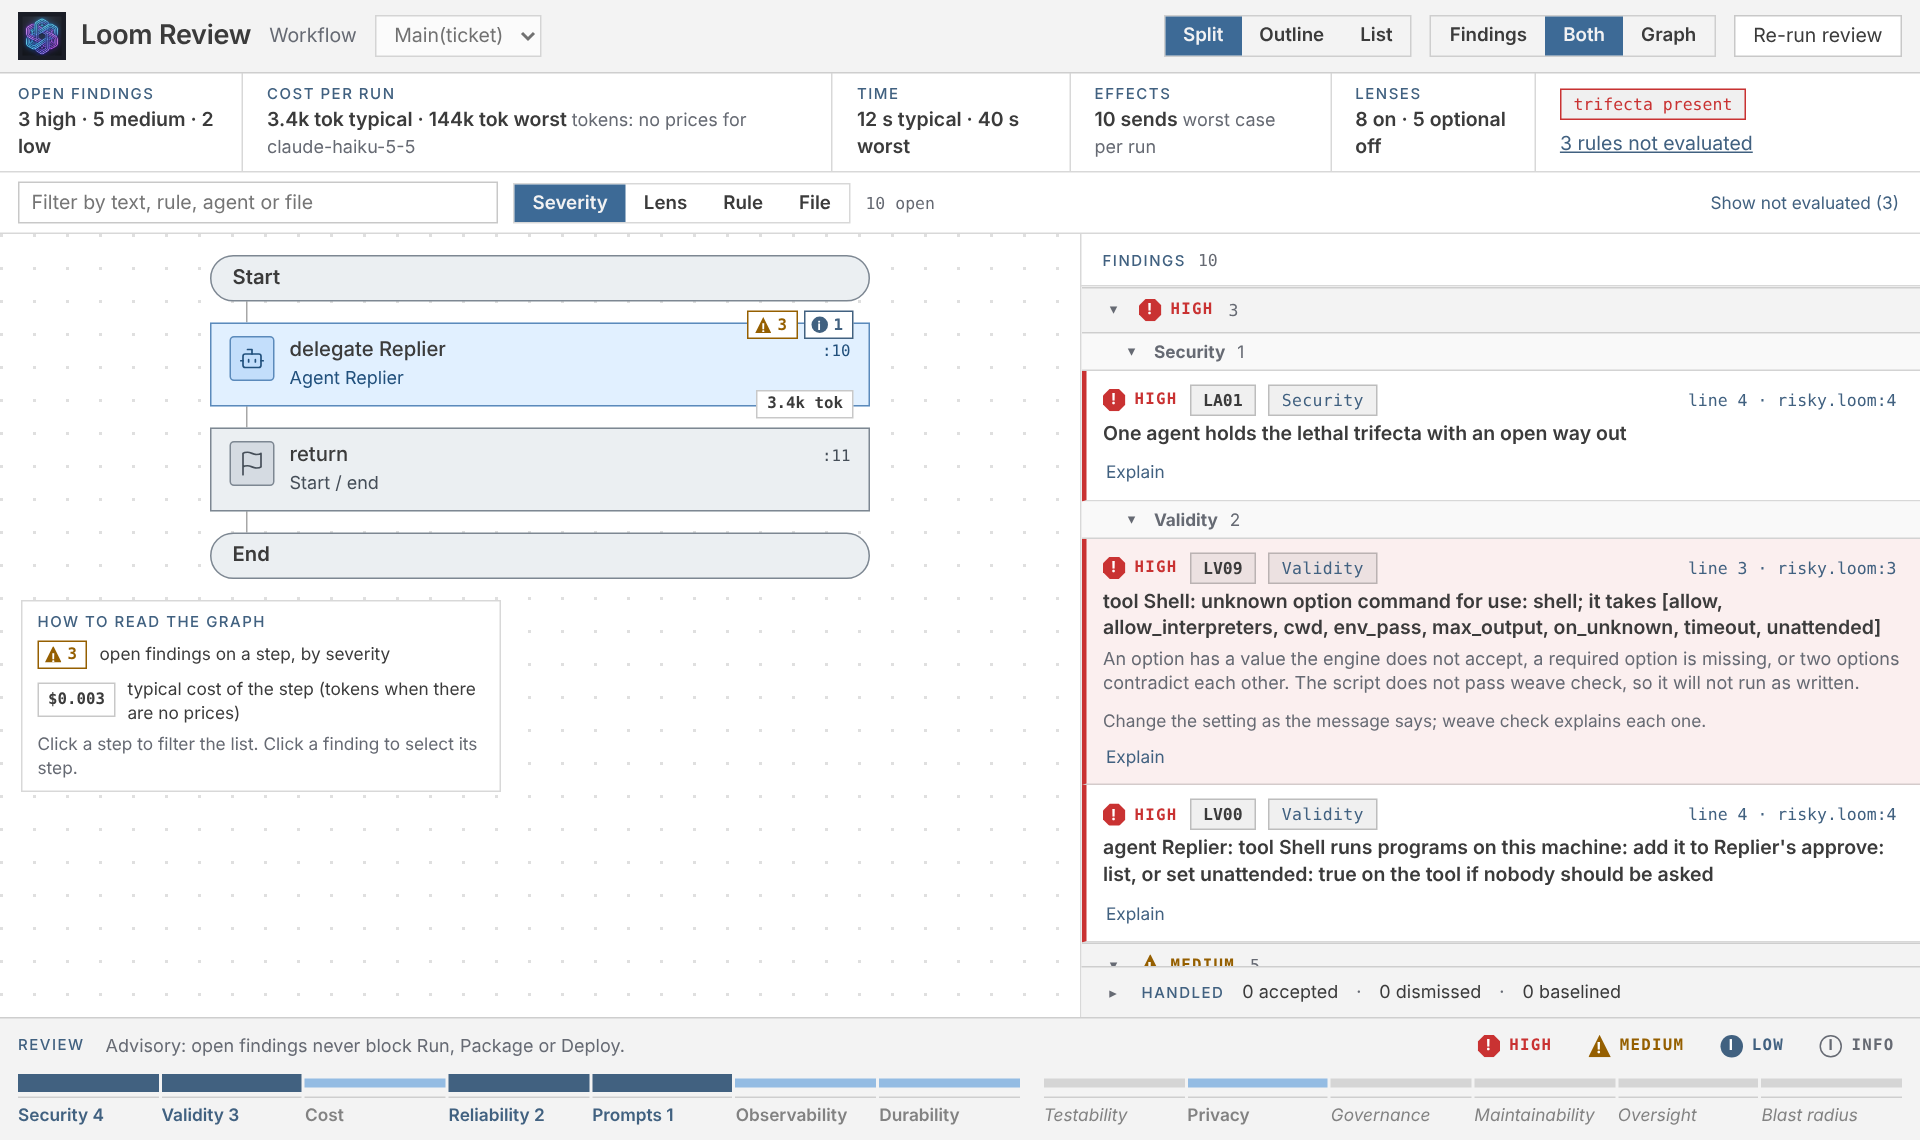Open the Main(ticket) workflow dropdown

click(458, 36)
